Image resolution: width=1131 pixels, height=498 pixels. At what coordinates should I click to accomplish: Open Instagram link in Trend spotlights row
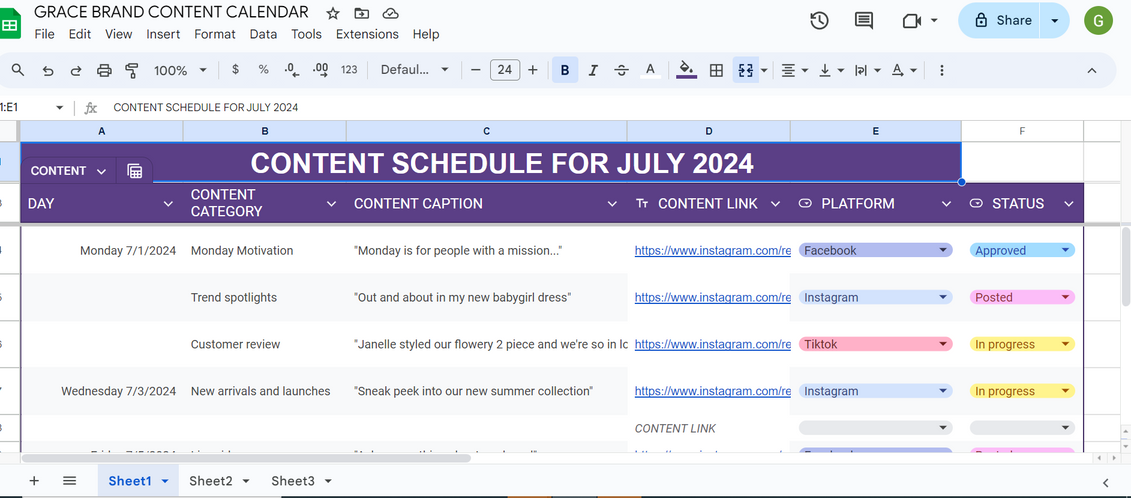[713, 297]
